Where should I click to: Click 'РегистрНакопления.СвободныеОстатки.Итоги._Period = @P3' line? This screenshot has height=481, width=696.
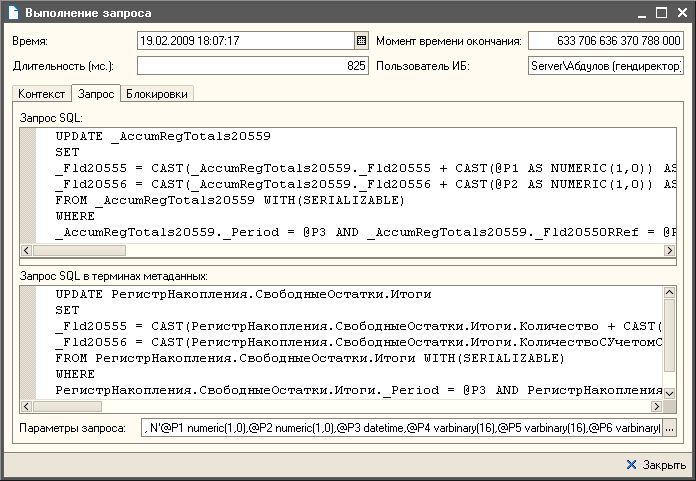pyautogui.click(x=359, y=390)
